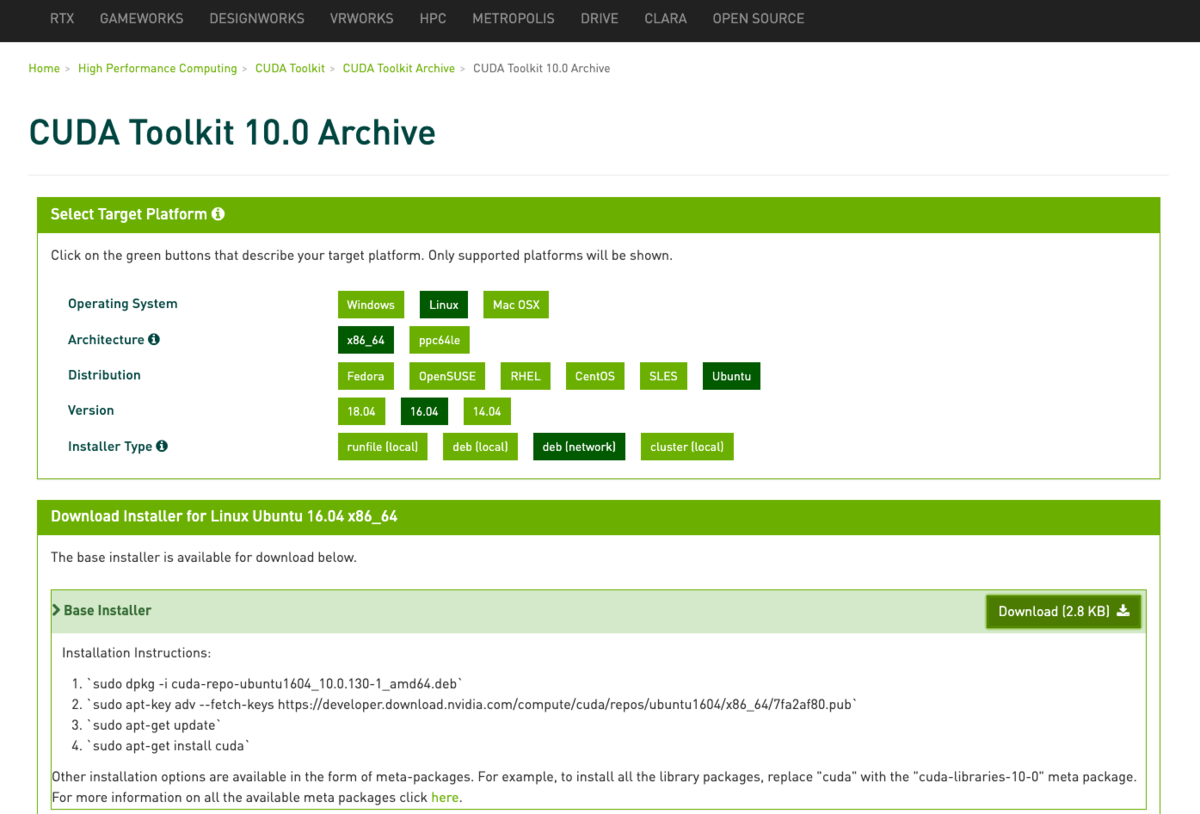The height and width of the screenshot is (814, 1200).
Task: Select the Linux operating system option
Action: point(444,305)
